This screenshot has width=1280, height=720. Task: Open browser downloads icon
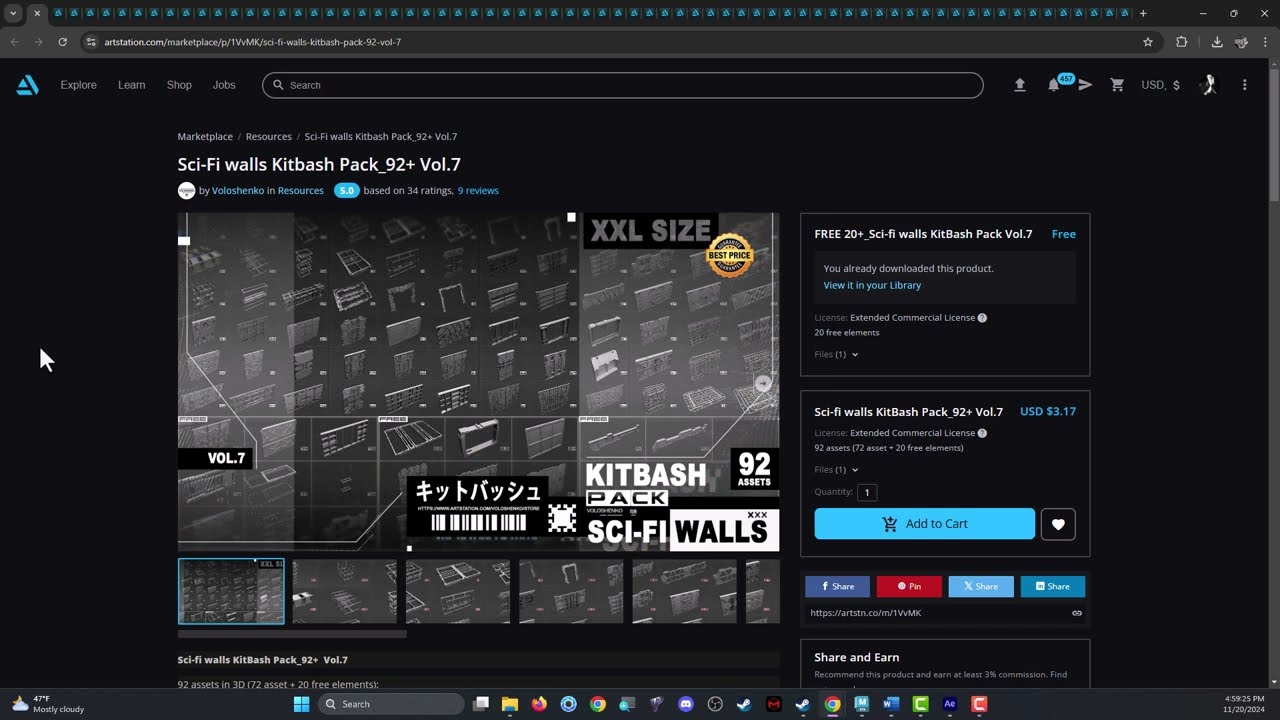pyautogui.click(x=1217, y=42)
